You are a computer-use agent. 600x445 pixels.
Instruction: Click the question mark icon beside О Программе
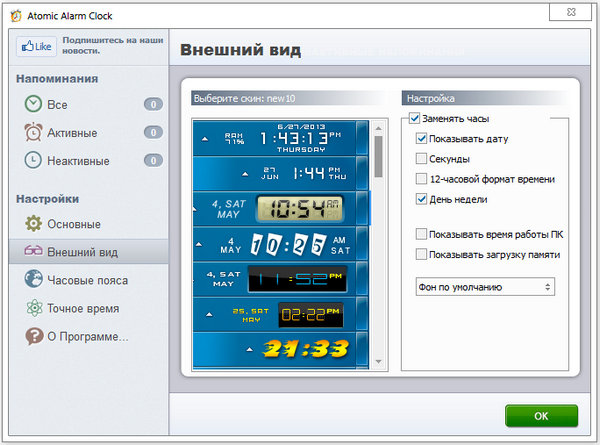tap(33, 336)
